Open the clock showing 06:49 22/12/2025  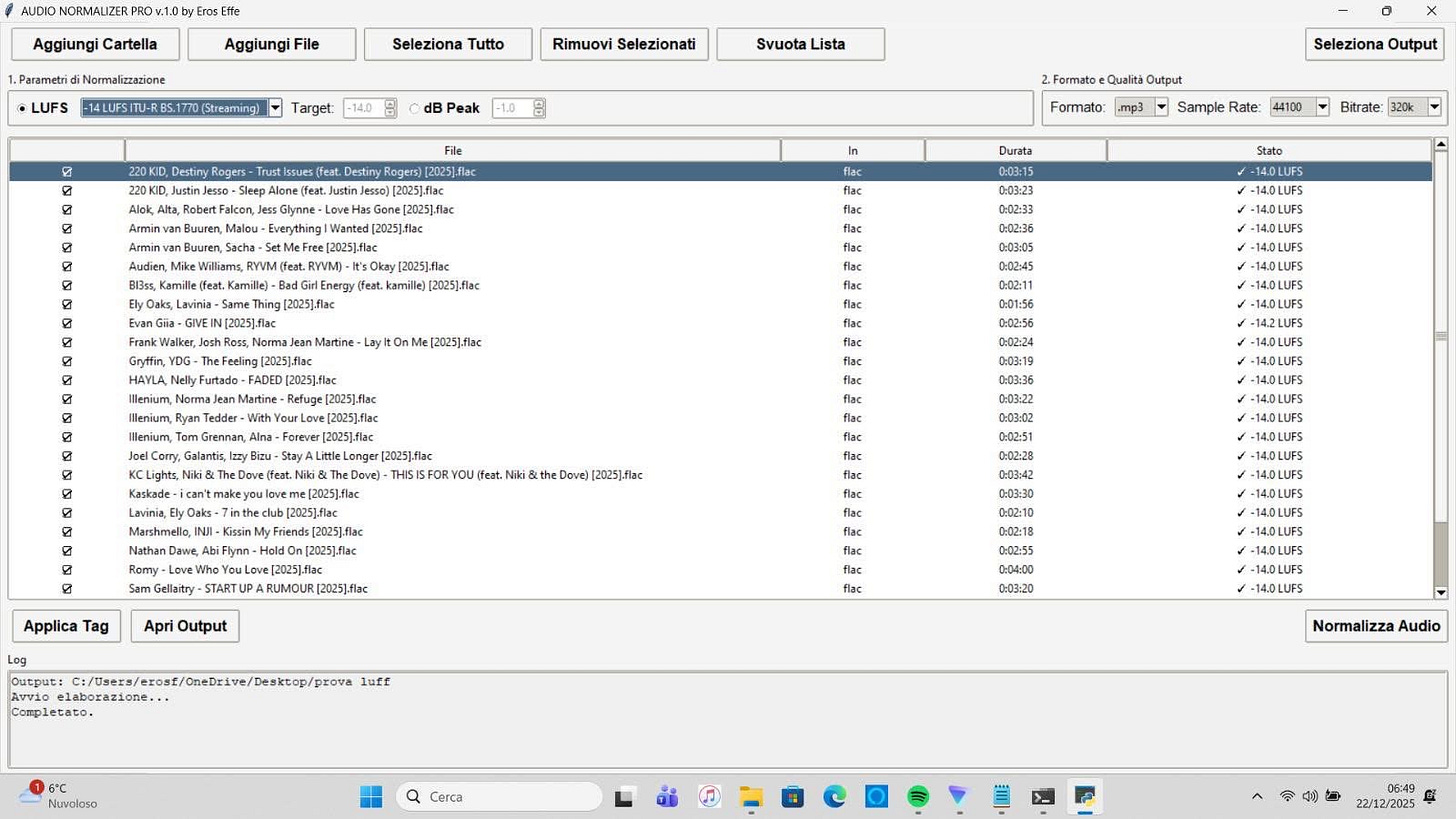1386,796
